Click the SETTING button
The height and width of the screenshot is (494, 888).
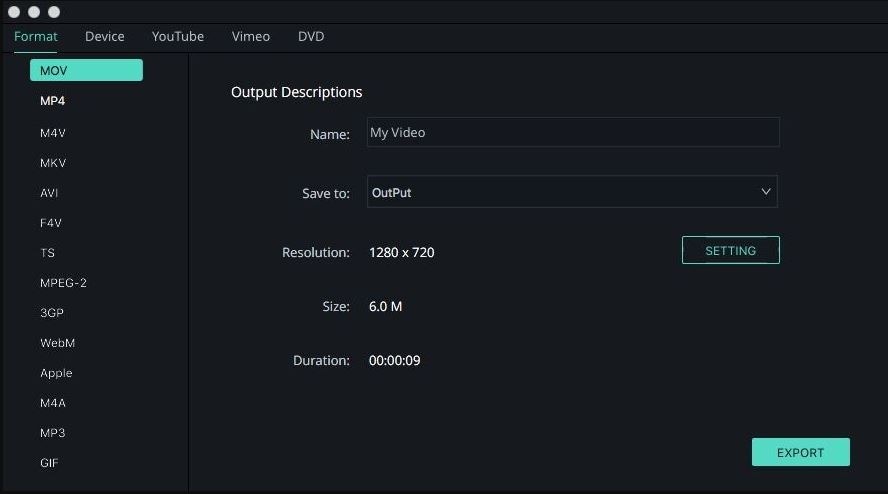(x=730, y=251)
